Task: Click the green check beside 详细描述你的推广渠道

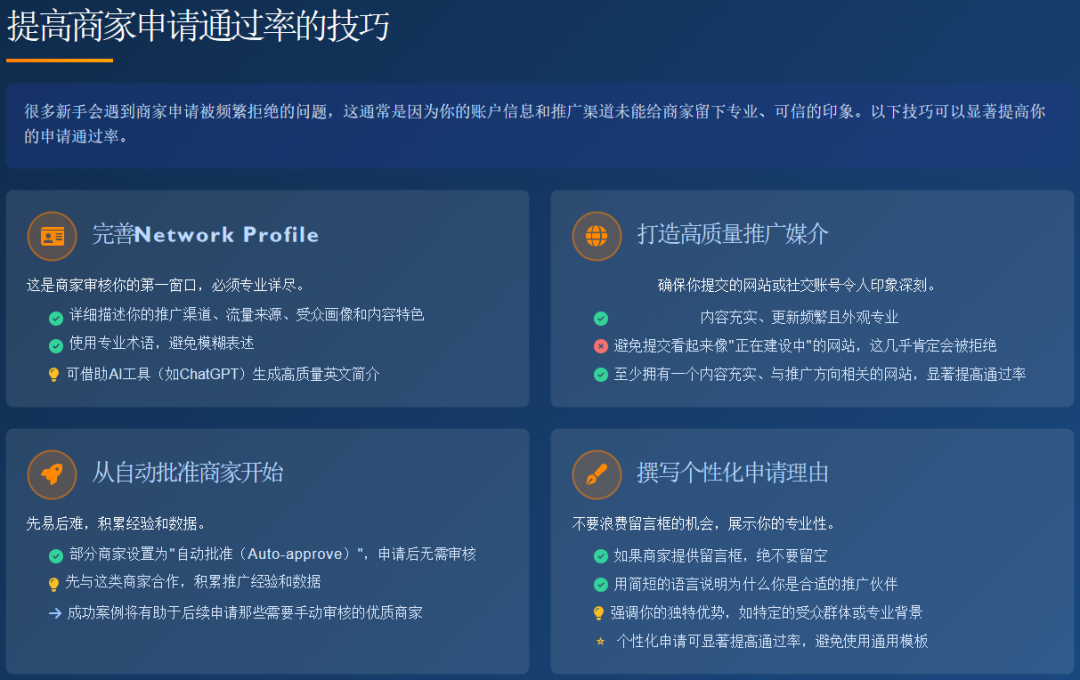Action: (55, 317)
